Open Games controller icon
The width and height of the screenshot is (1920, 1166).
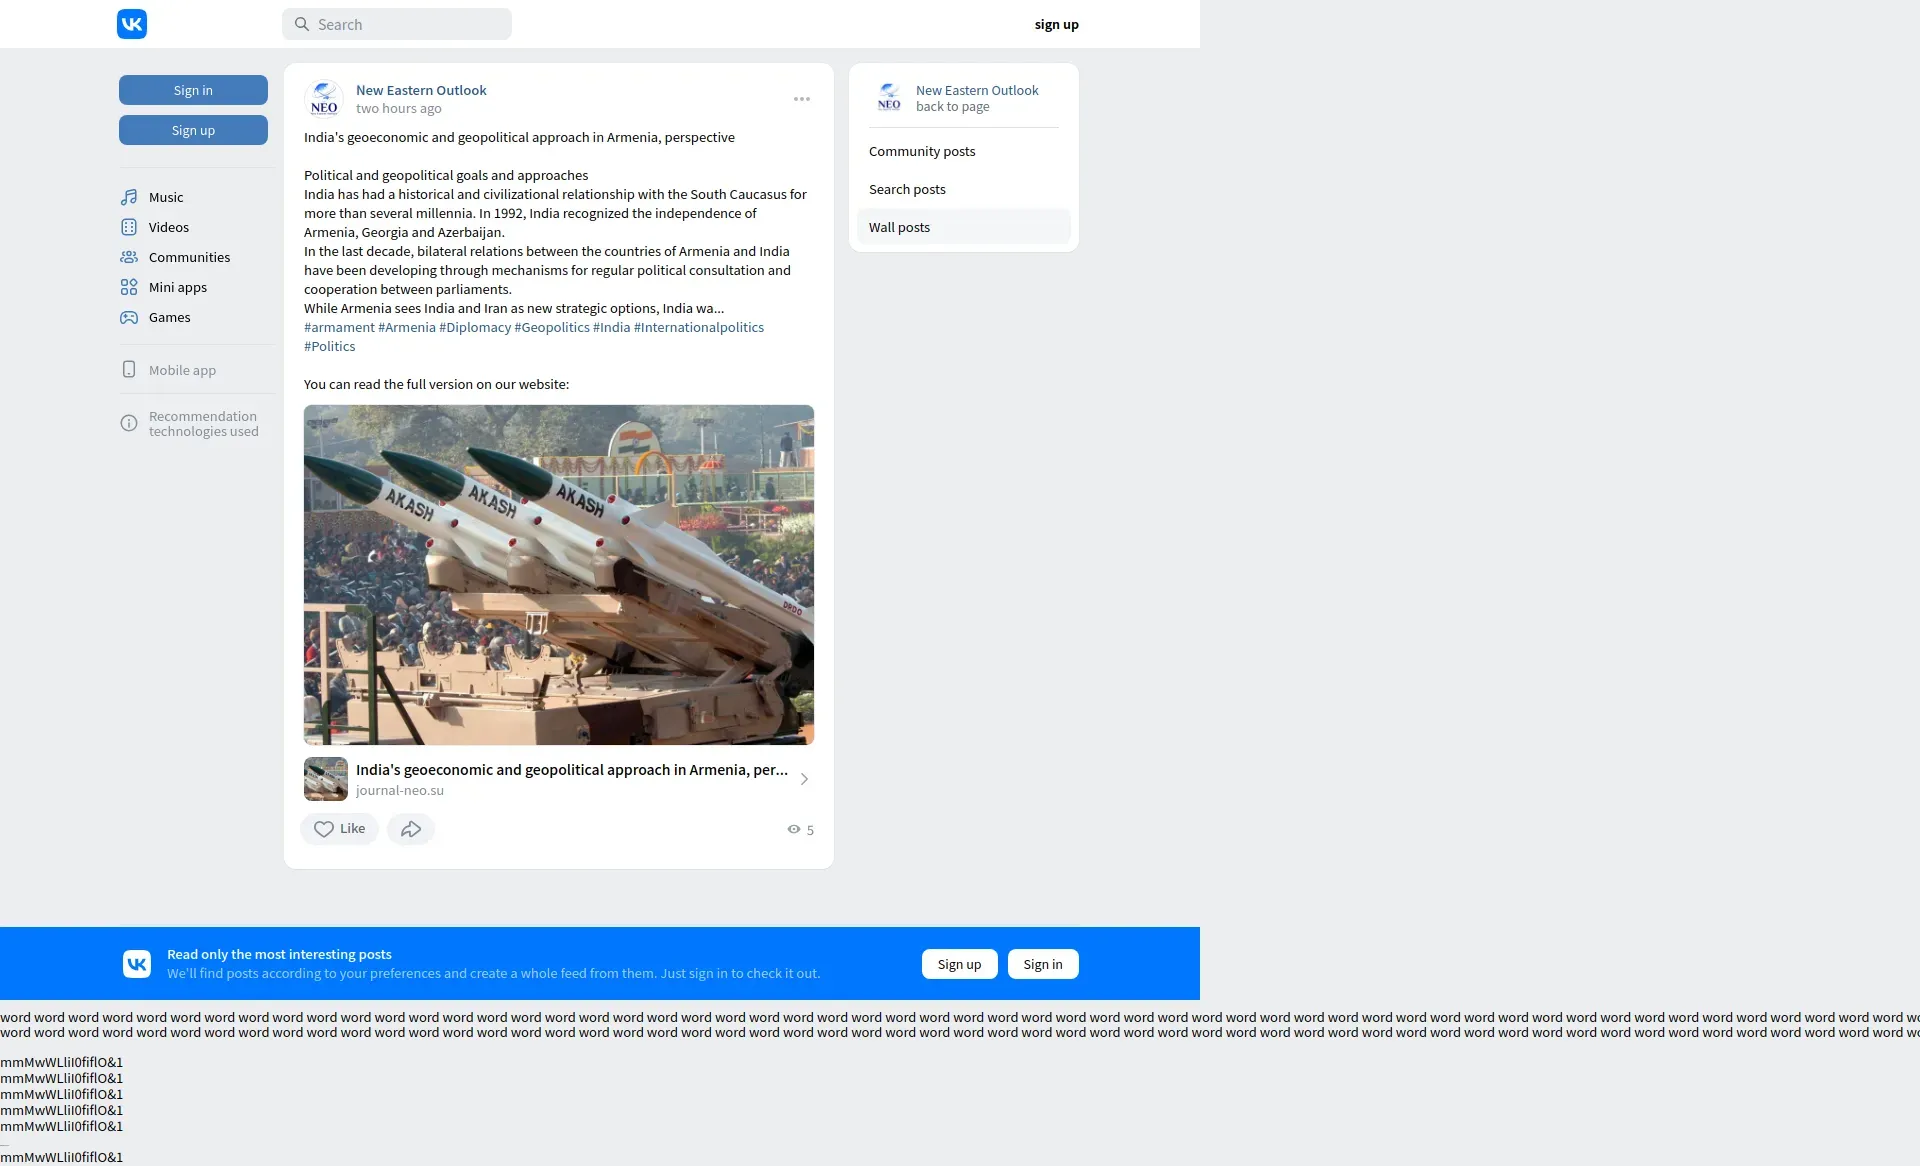tap(129, 317)
